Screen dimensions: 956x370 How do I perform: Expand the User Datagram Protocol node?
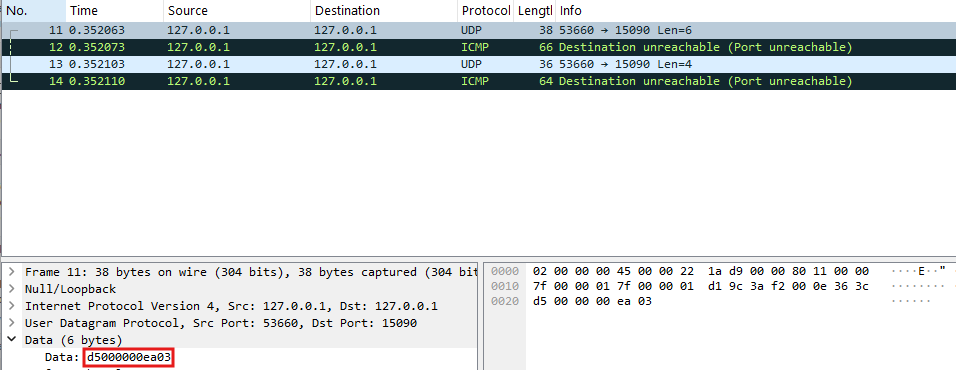click(x=12, y=323)
